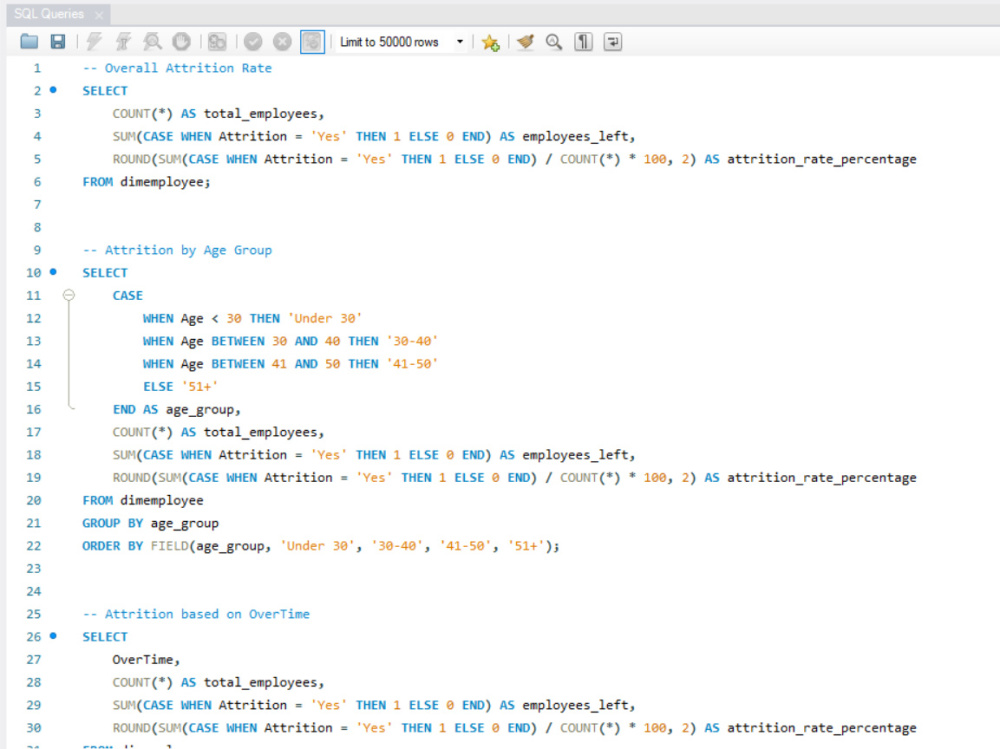Image resolution: width=1000 pixels, height=749 pixels.
Task: Save the script with the floppy disk icon
Action: [x=58, y=42]
